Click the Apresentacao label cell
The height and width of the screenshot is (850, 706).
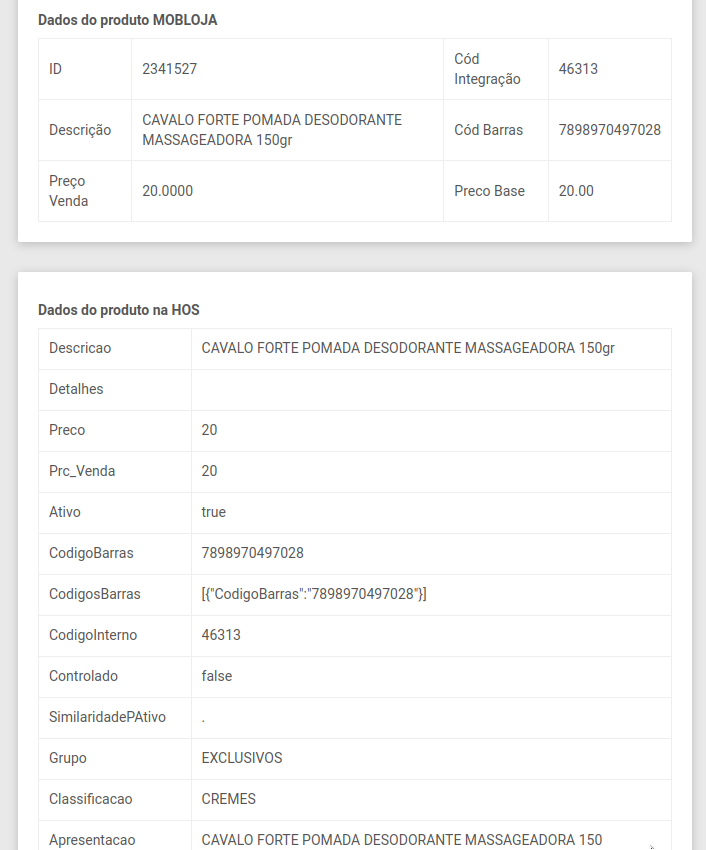point(92,839)
